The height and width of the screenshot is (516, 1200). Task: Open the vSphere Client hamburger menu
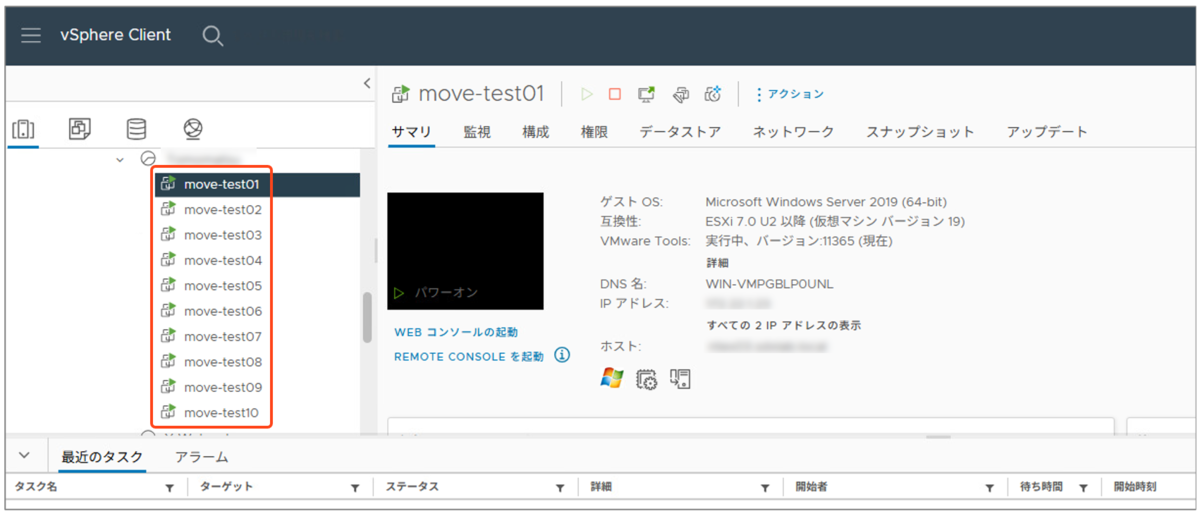(x=31, y=35)
